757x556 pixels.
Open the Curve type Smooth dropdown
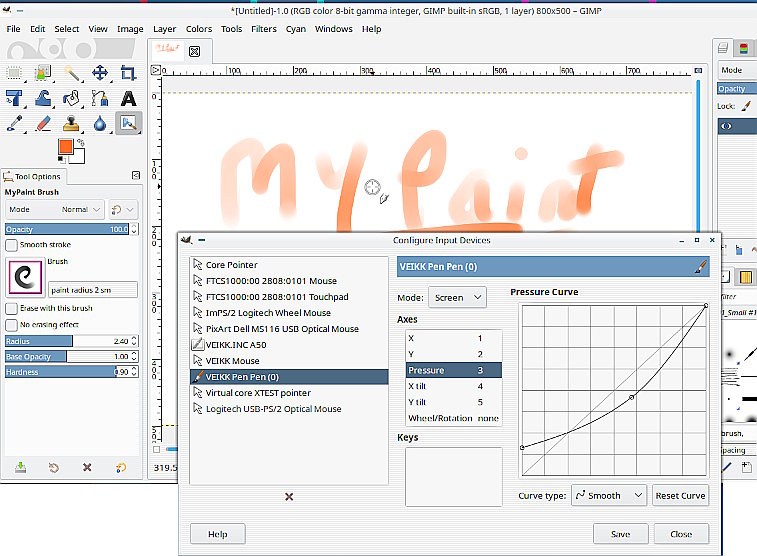point(608,495)
